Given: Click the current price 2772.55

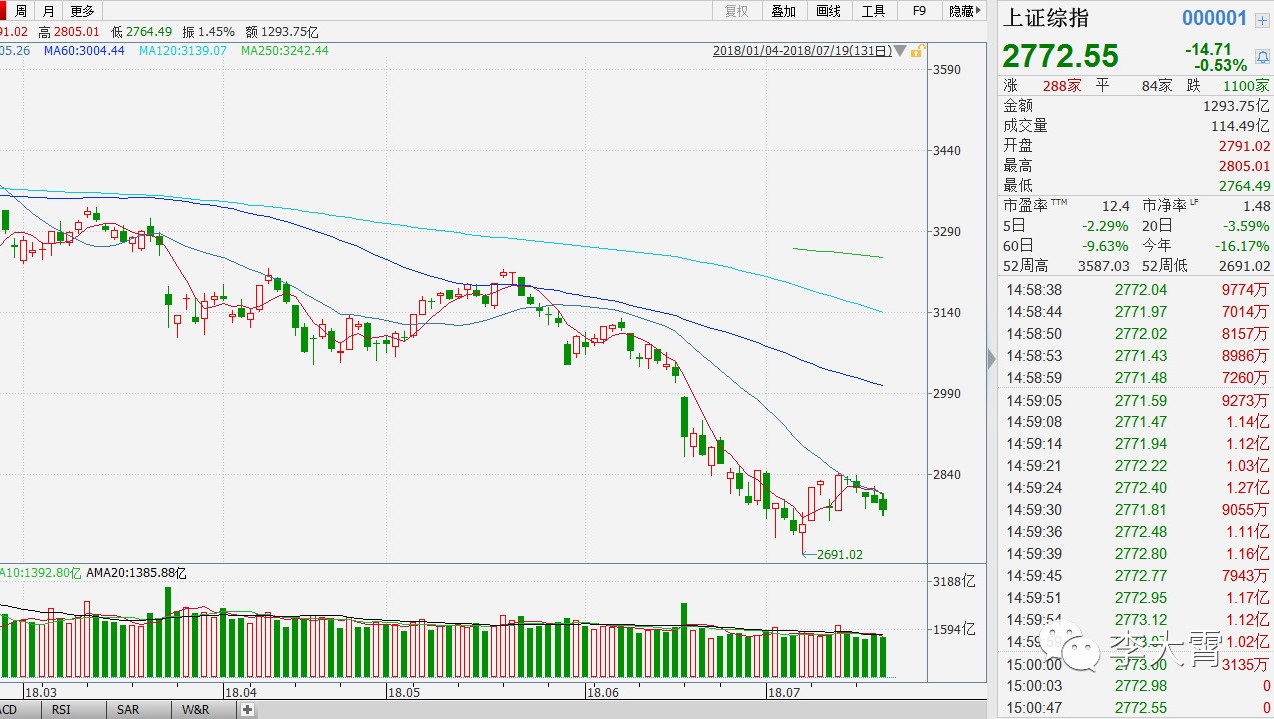Looking at the screenshot, I should pos(1061,56).
